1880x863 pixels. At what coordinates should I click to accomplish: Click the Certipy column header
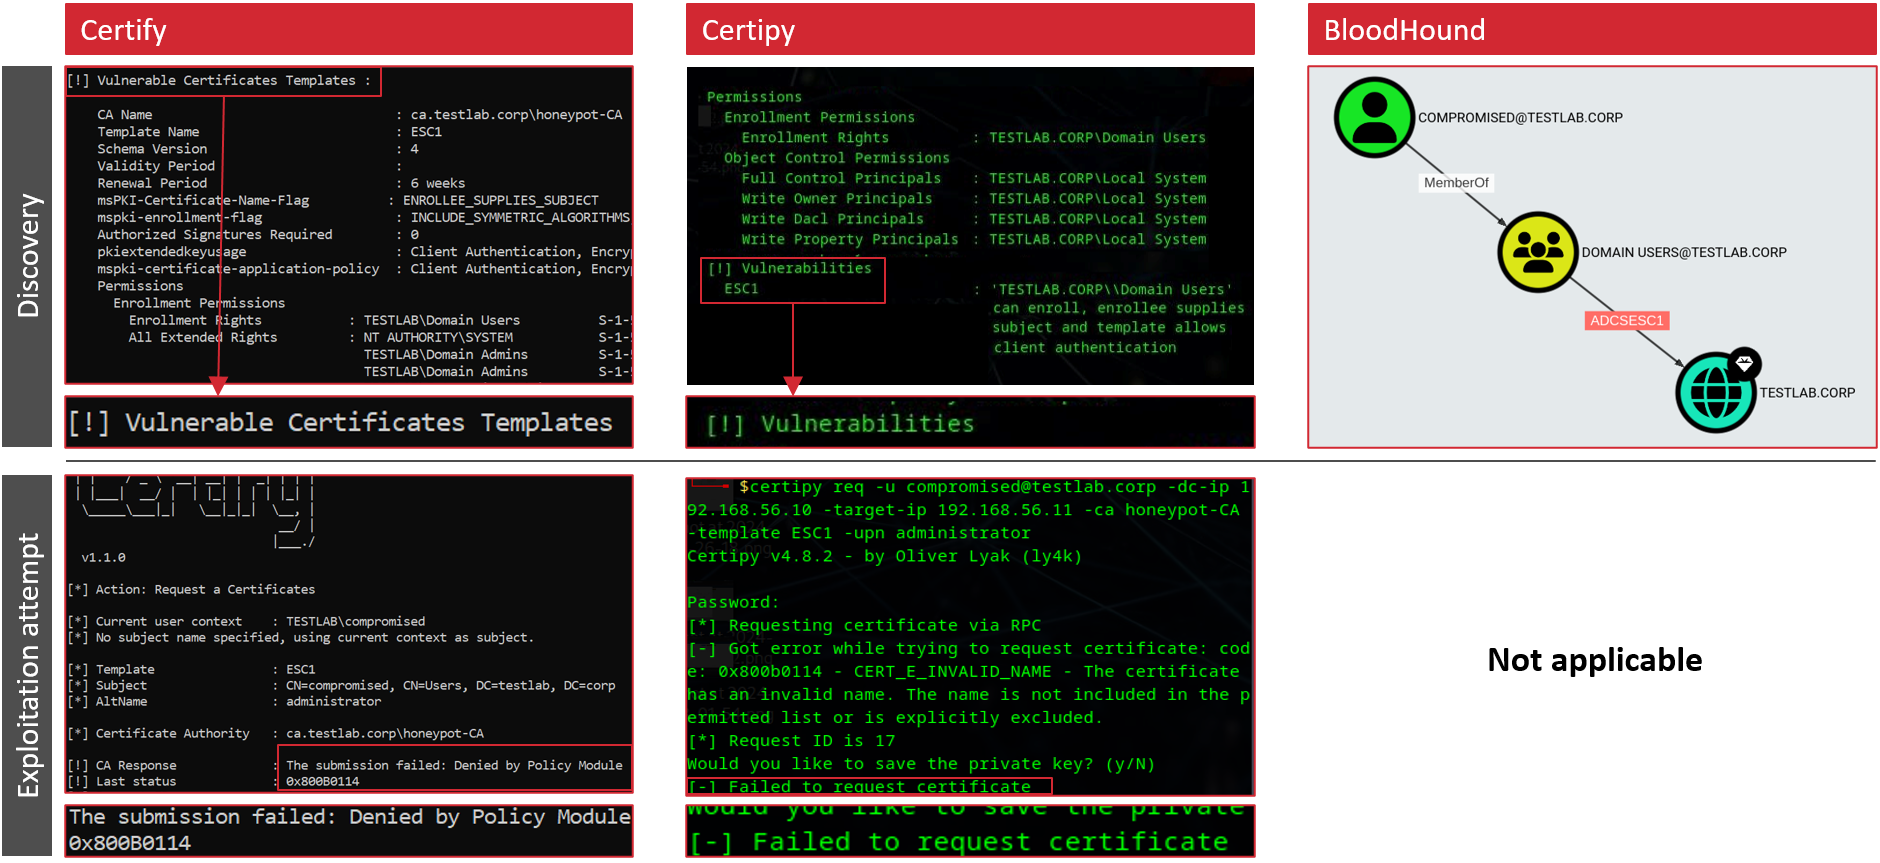970,29
